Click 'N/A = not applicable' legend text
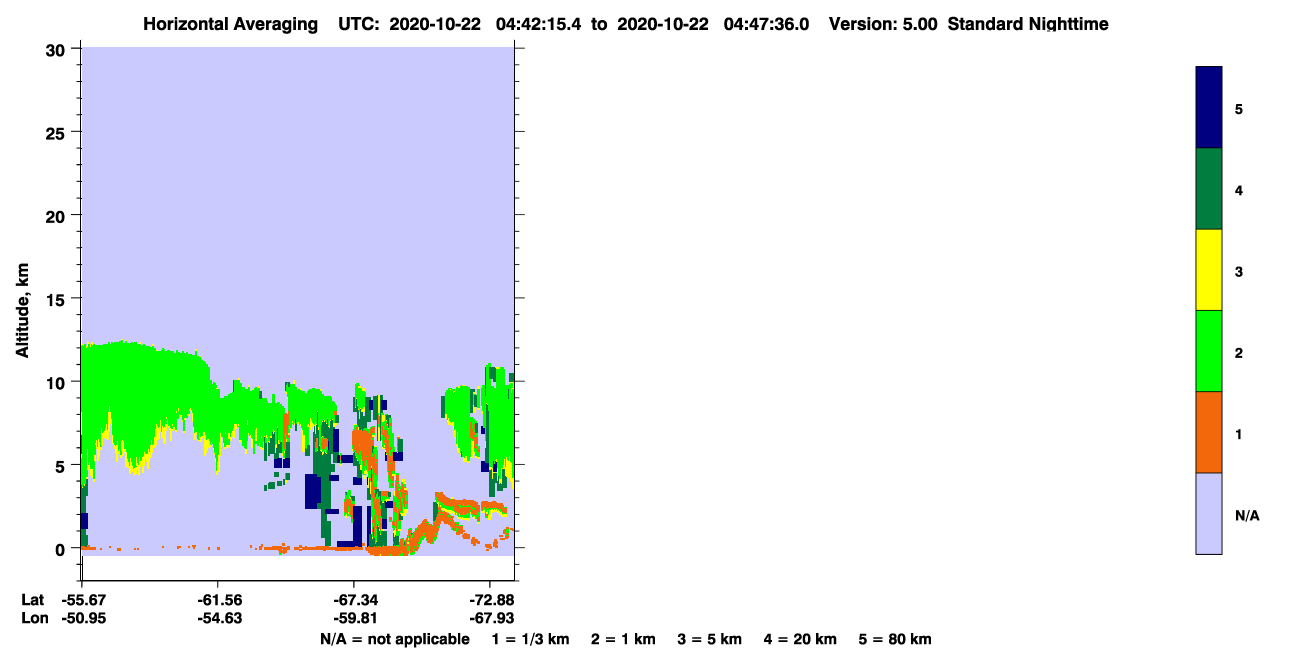 click(x=394, y=639)
